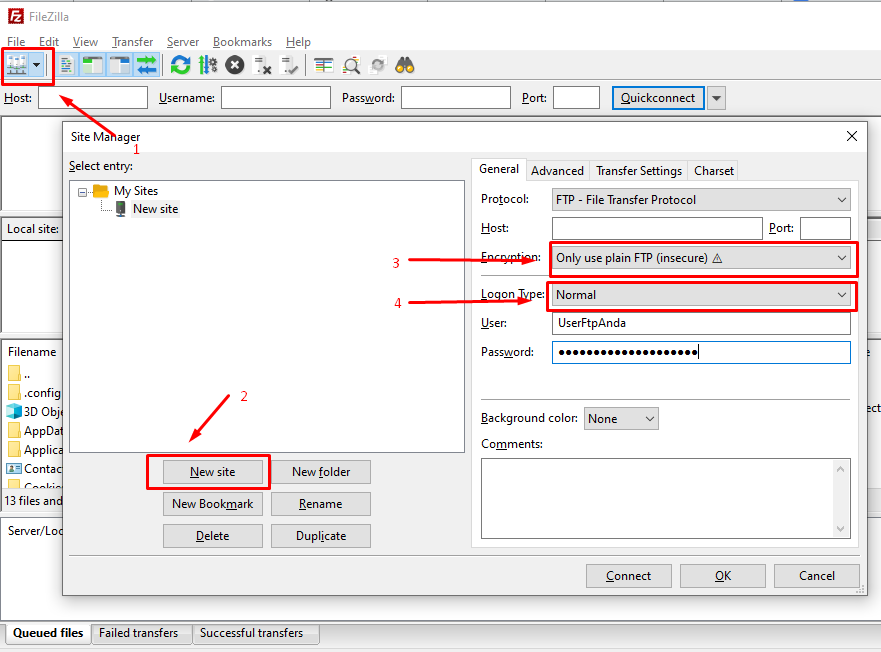Click the New folder button
Viewport: 881px width, 652px height.
(x=321, y=472)
